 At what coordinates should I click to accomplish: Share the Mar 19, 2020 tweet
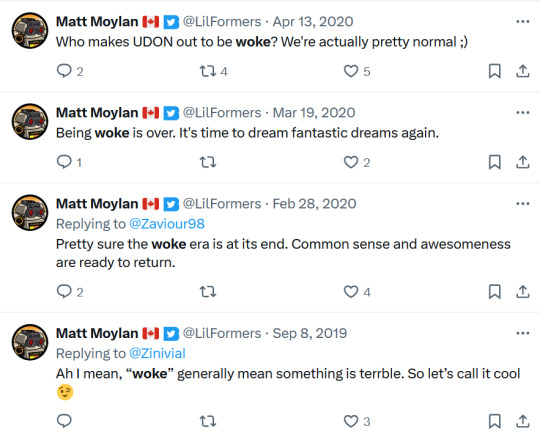pyautogui.click(x=522, y=162)
